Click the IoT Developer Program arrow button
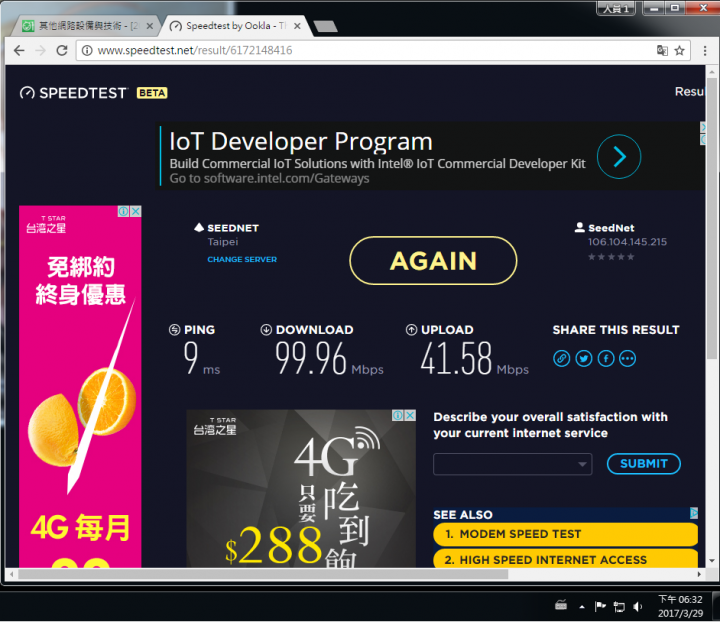This screenshot has height=622, width=720. [x=619, y=157]
